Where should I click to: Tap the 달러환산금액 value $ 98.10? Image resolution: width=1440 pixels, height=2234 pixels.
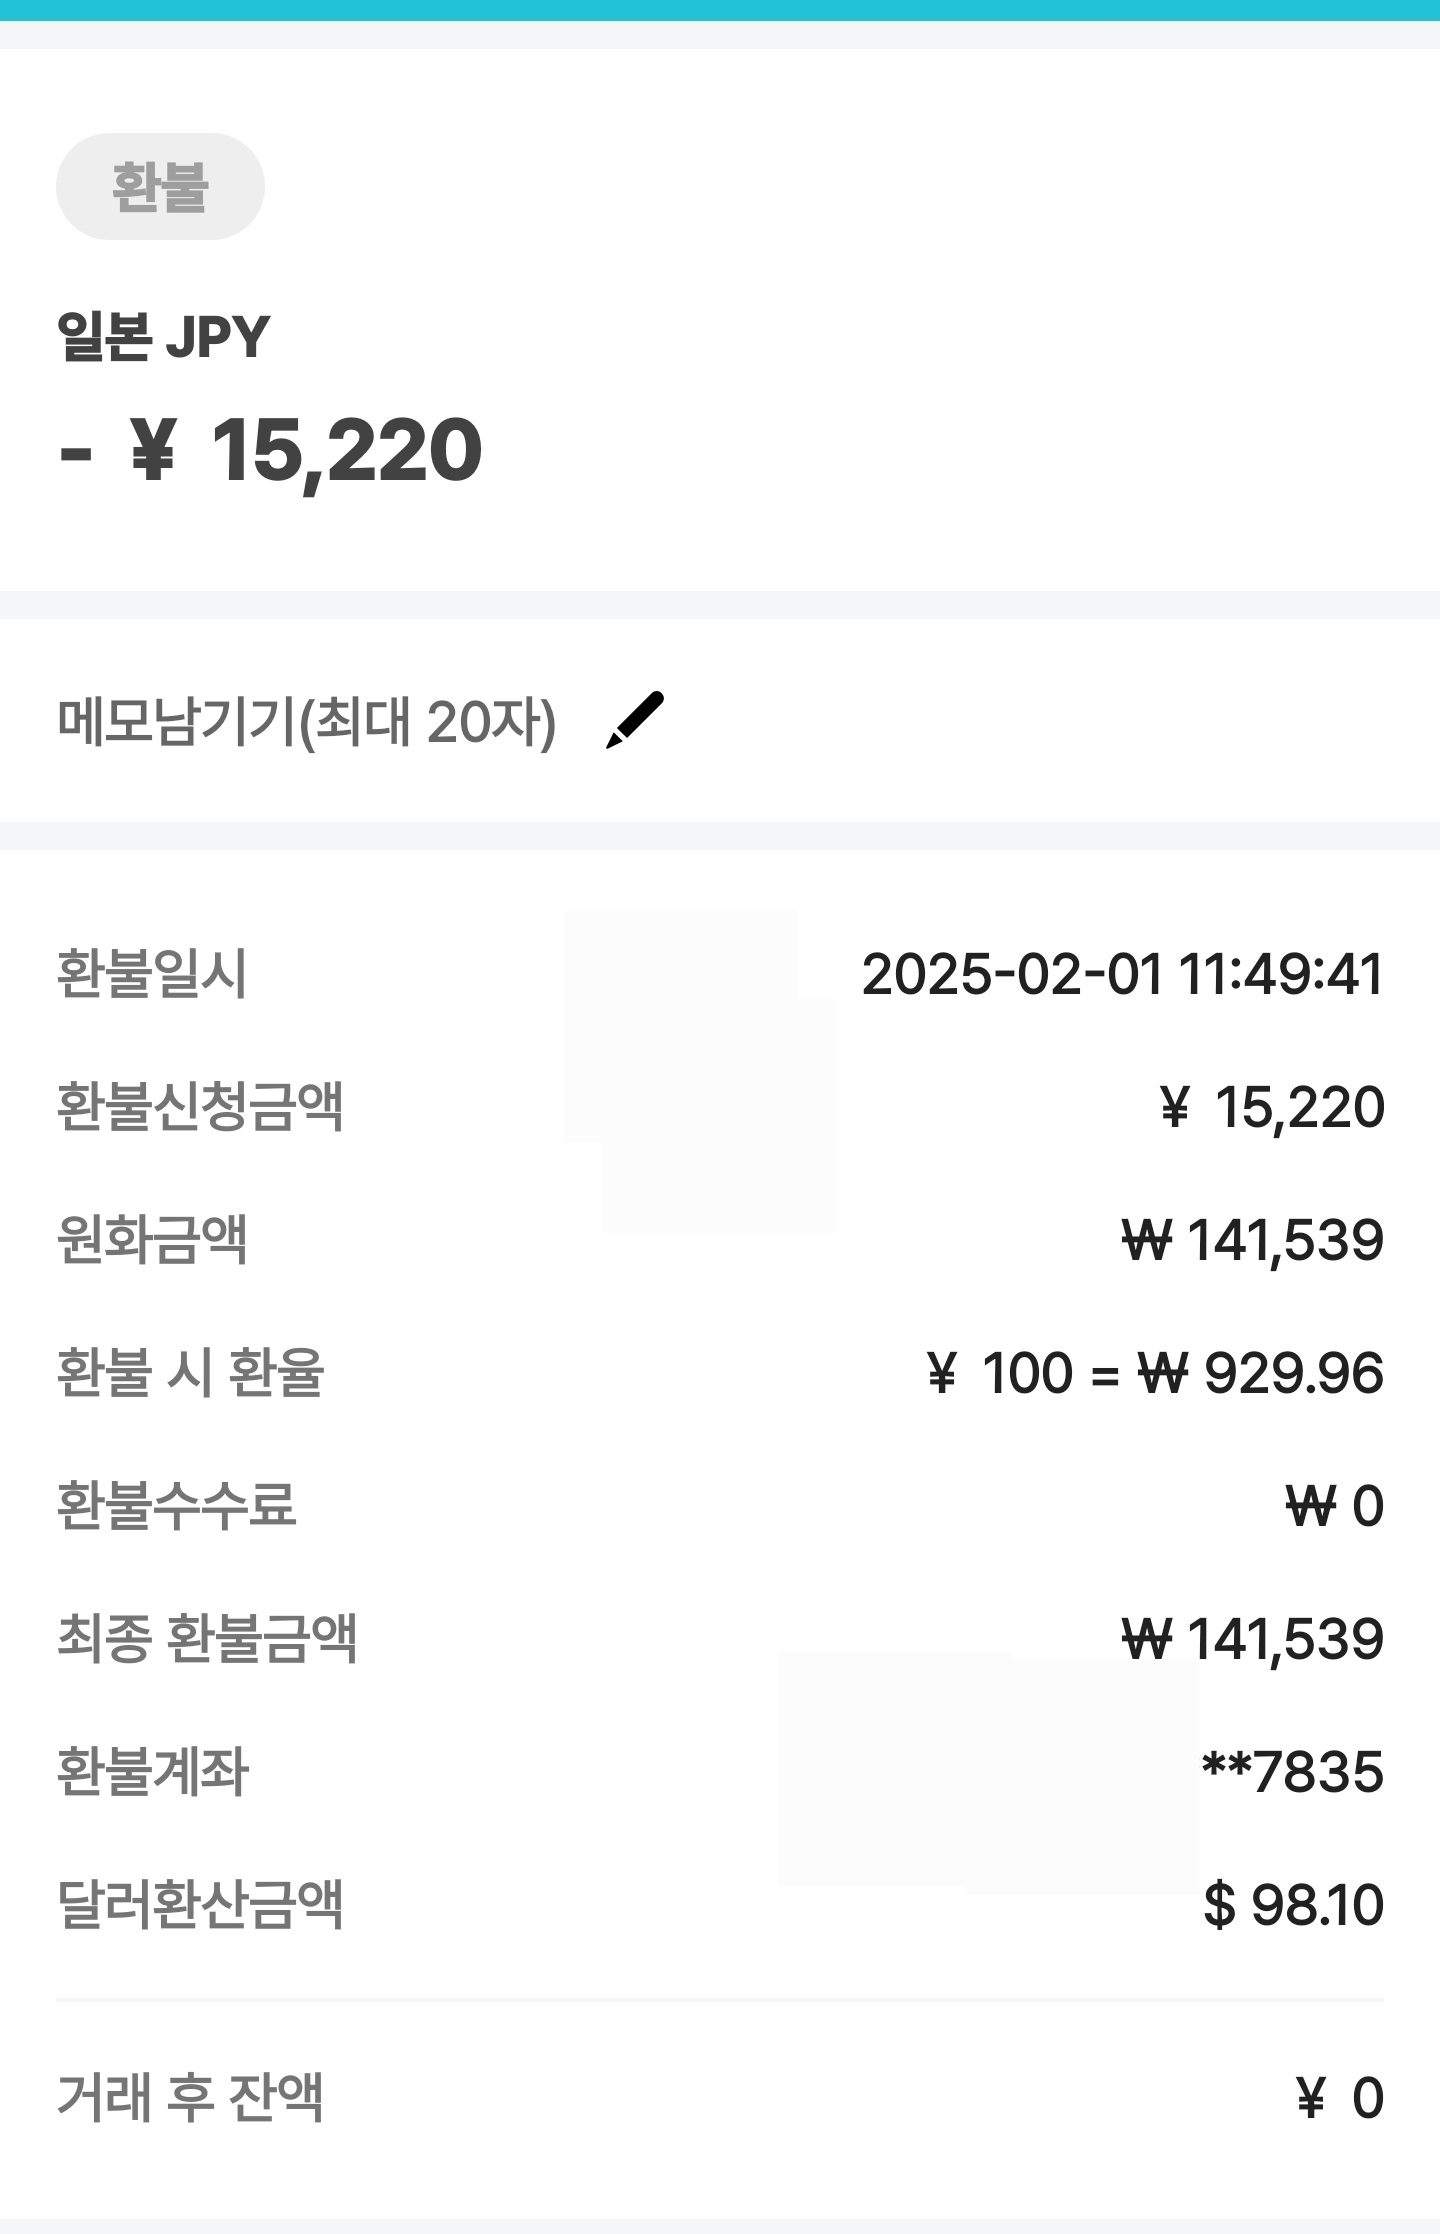click(1294, 1905)
